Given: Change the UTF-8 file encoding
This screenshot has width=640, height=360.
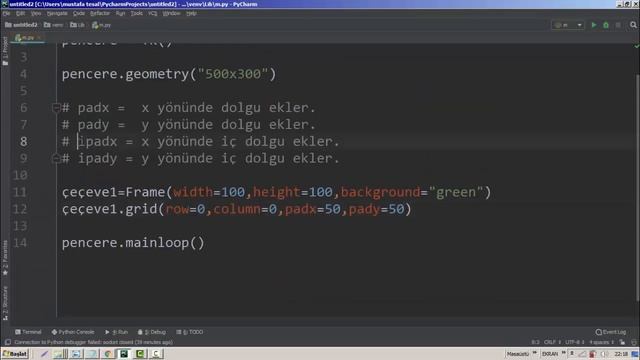Looking at the screenshot, I should 575,342.
